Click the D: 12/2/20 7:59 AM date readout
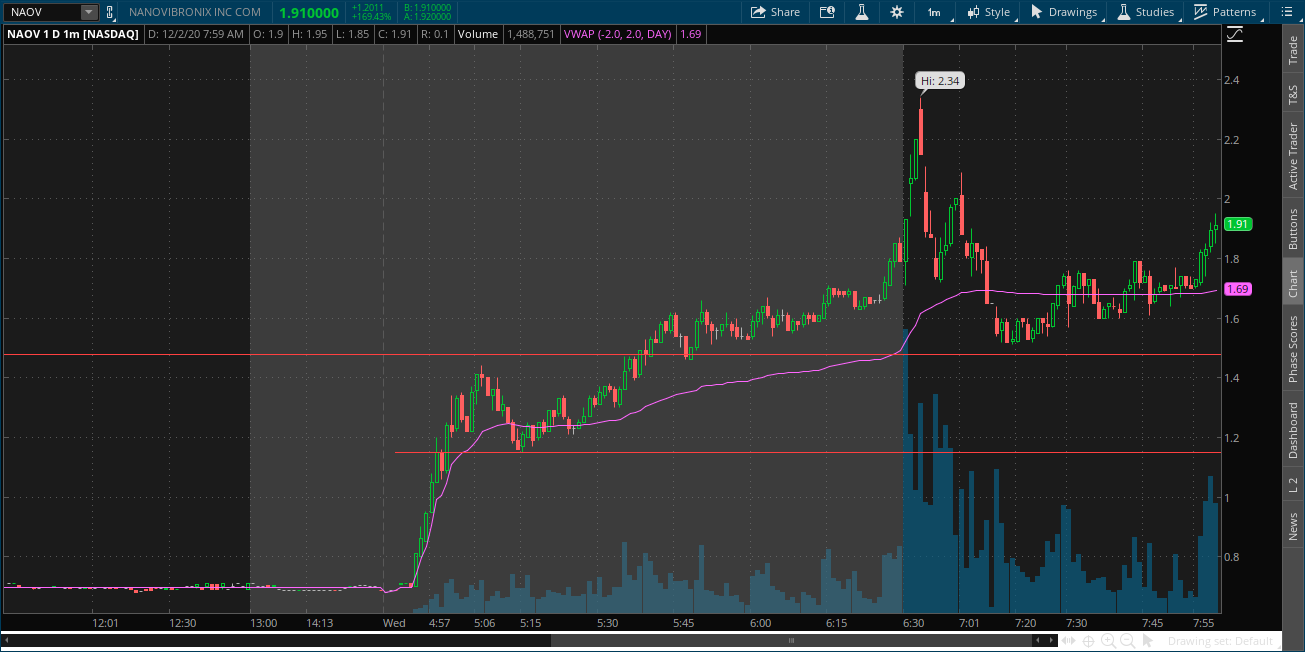Screen dimensions: 1305x652 (x=196, y=34)
